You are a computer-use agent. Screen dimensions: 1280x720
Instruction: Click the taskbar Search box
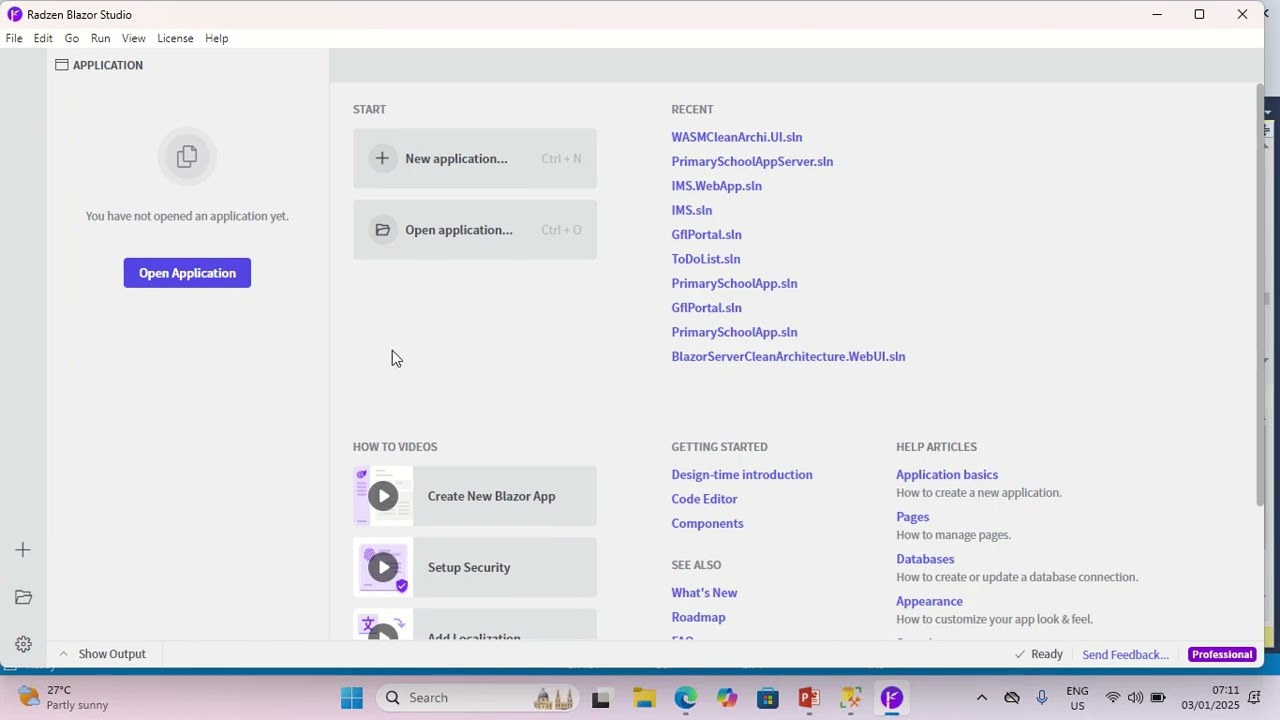478,698
